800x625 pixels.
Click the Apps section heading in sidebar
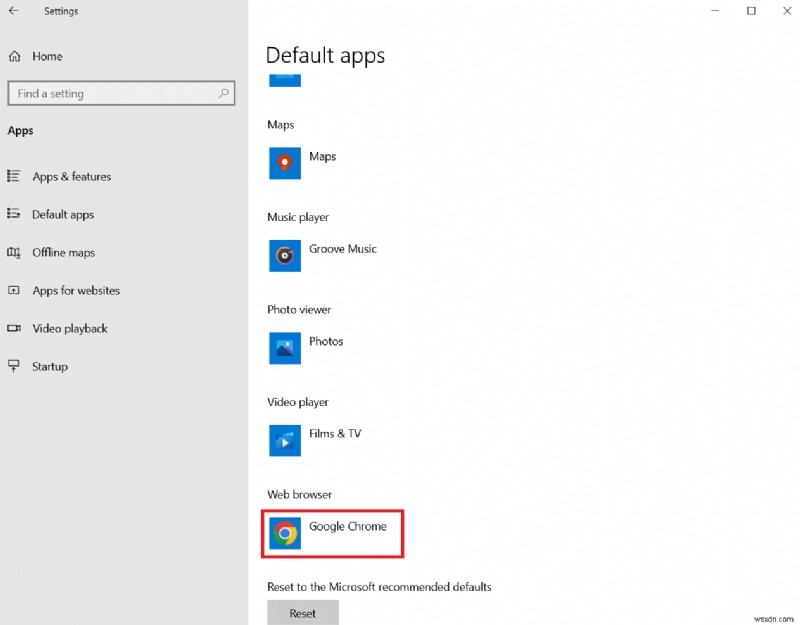pyautogui.click(x=20, y=131)
